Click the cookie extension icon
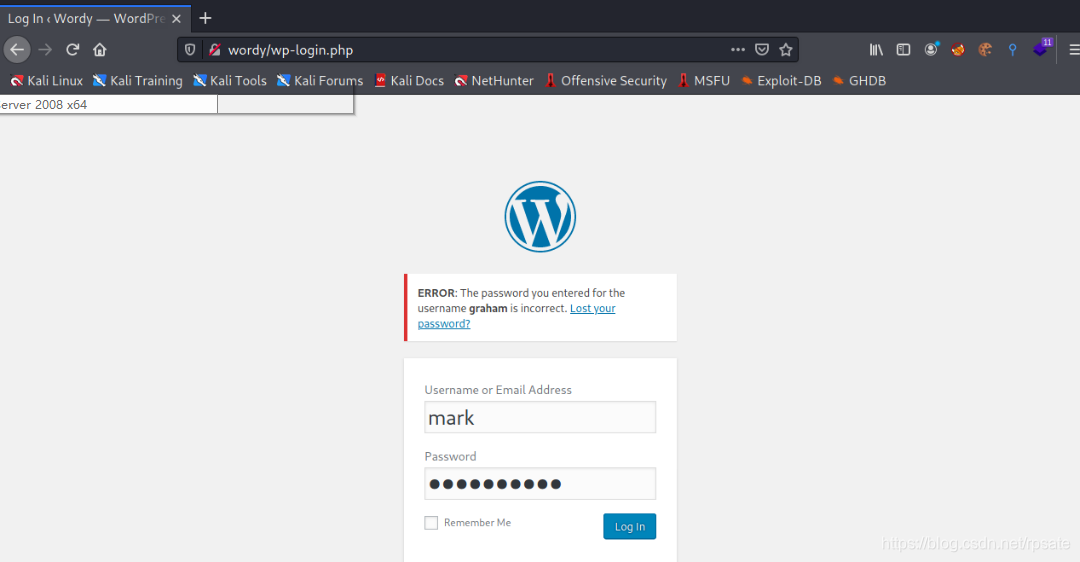Image resolution: width=1080 pixels, height=562 pixels. pyautogui.click(x=985, y=50)
